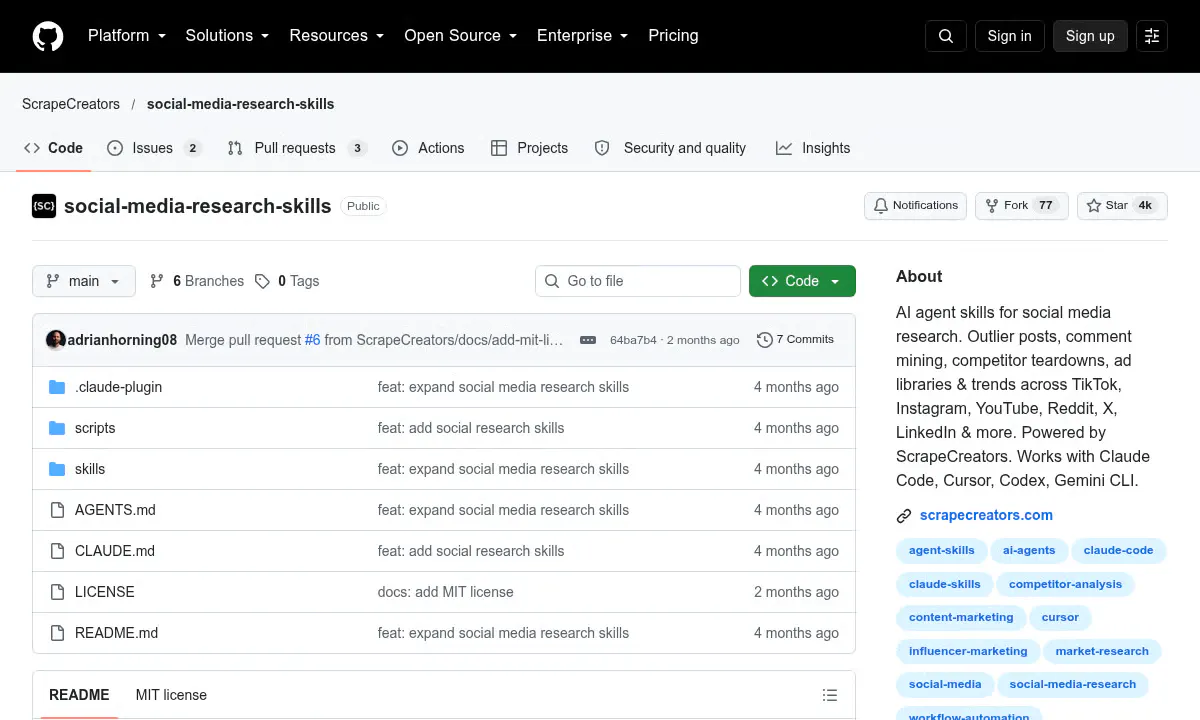The width and height of the screenshot is (1200, 720).
Task: View 7 Commits history
Action: click(x=795, y=340)
